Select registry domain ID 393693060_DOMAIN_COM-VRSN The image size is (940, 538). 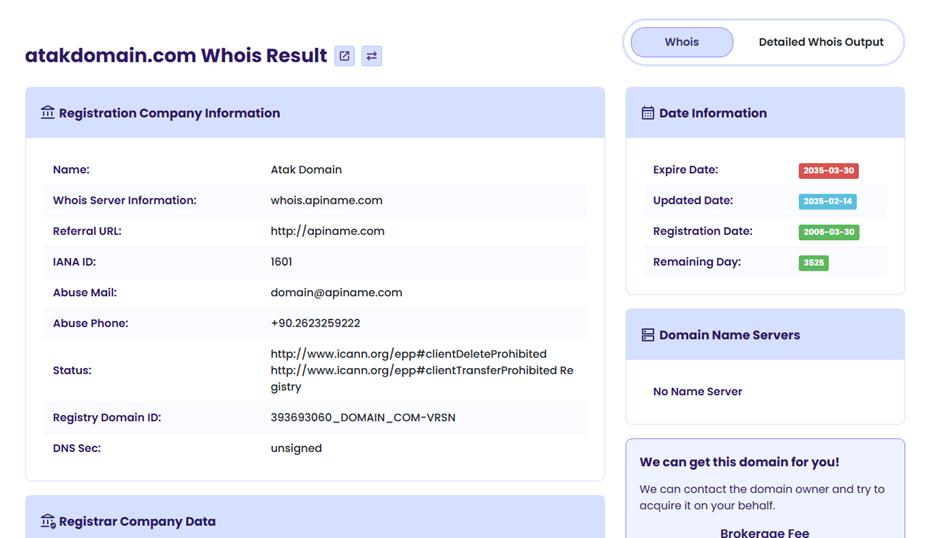pyautogui.click(x=363, y=417)
